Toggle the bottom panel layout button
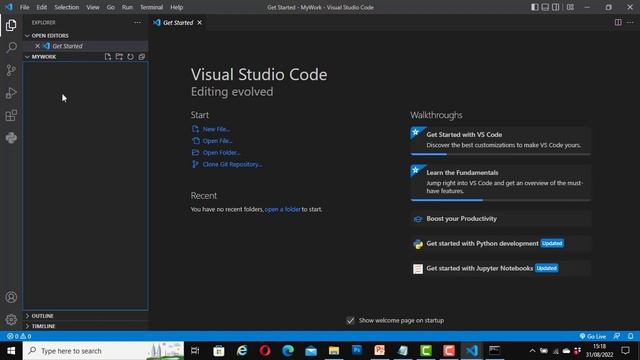This screenshot has width=640, height=360. coord(545,7)
